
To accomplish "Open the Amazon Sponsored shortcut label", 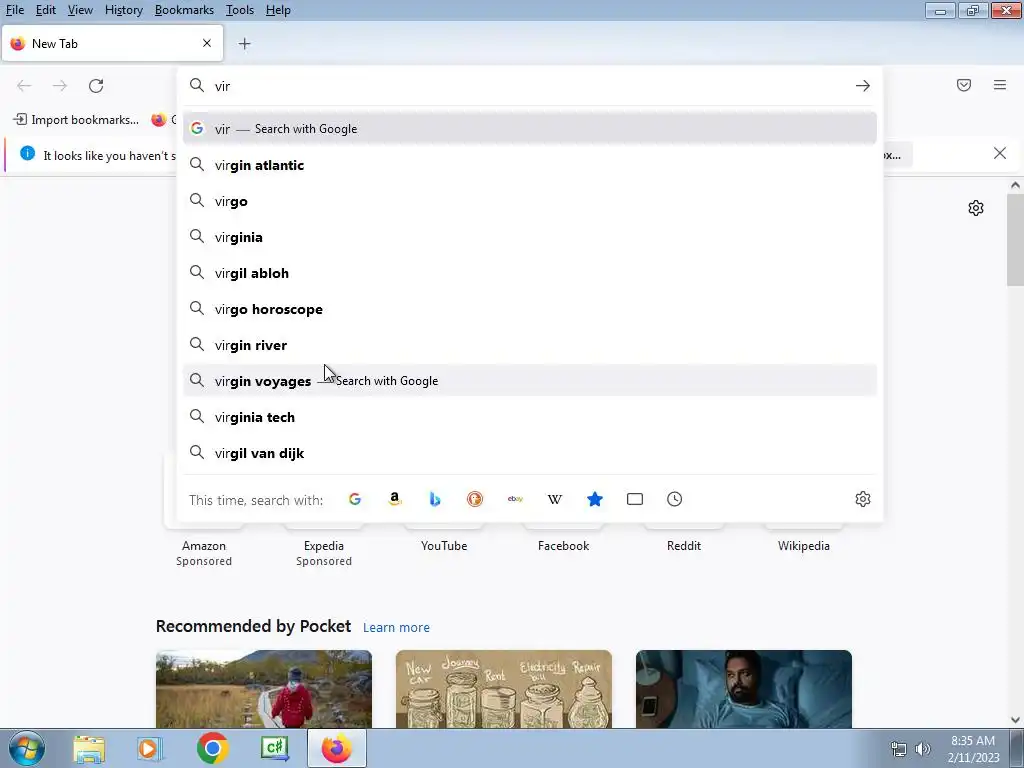I will (x=204, y=553).
